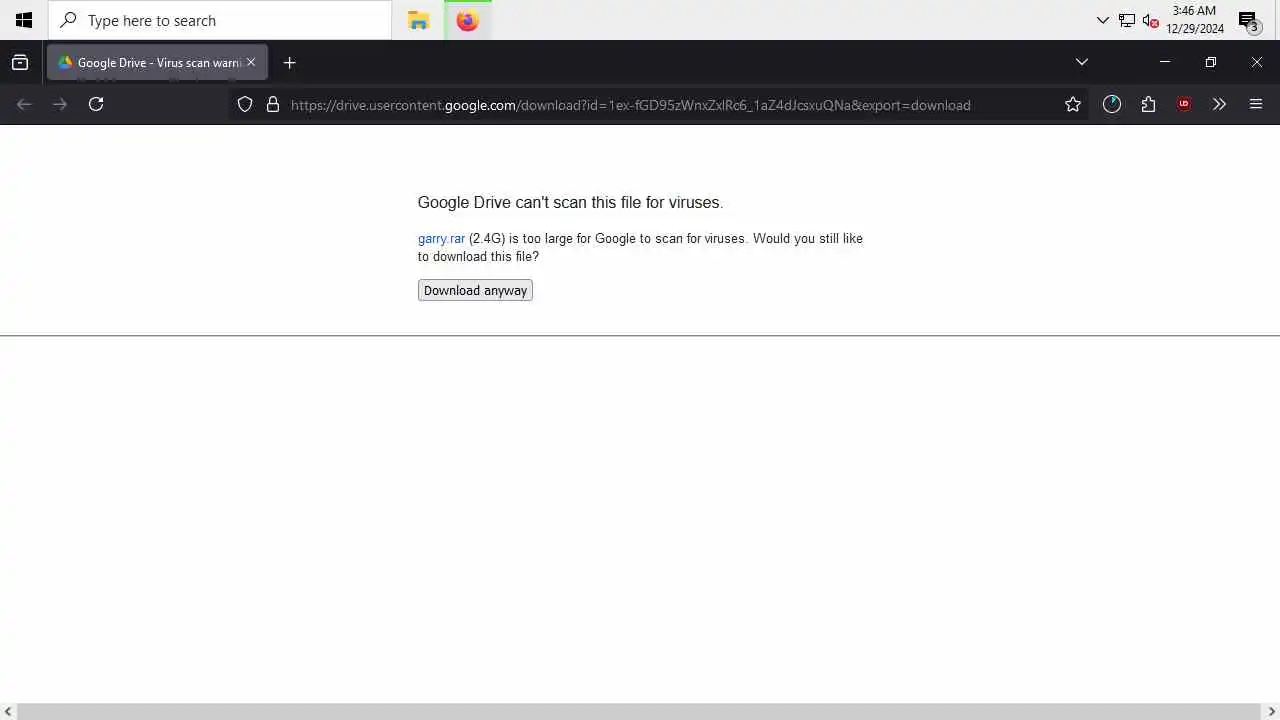Click horizontal scrollbar left arrow
Screen dimensions: 1280x720
pos(8,712)
